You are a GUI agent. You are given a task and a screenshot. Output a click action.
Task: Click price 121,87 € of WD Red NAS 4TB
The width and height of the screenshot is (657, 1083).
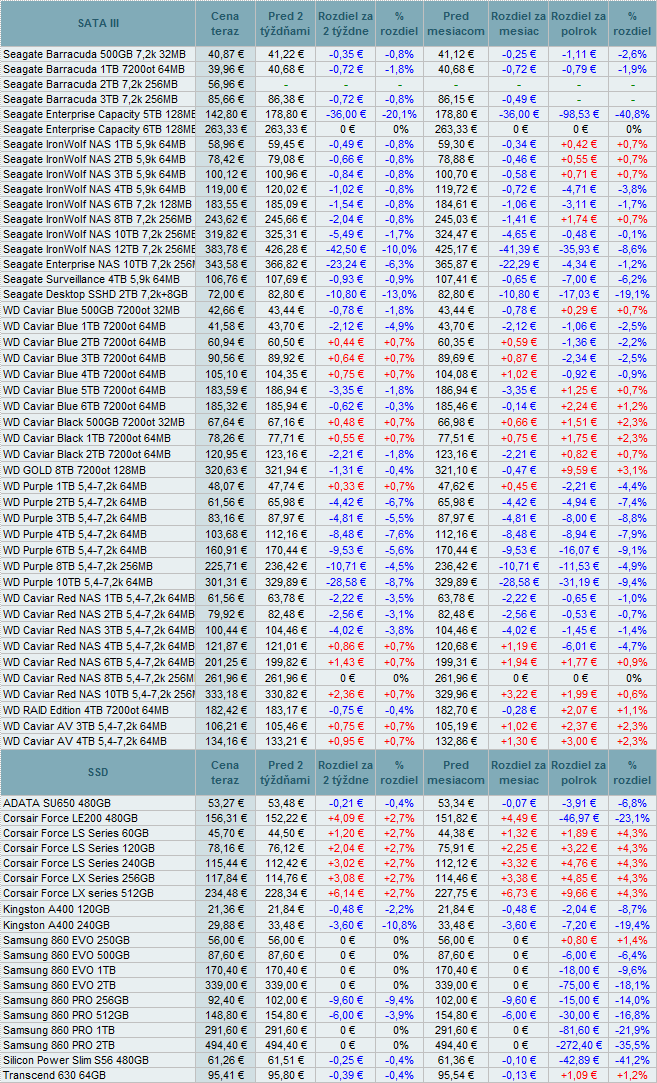225,646
